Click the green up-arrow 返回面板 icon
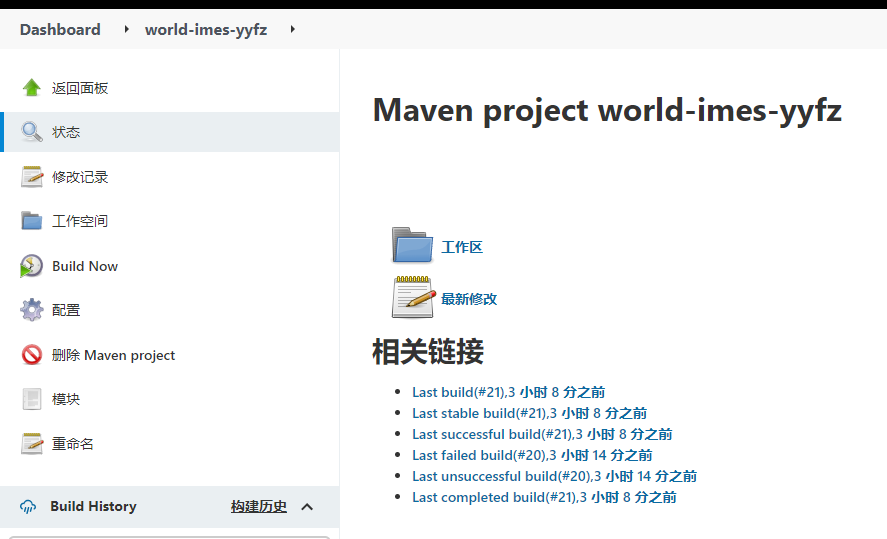 click(32, 88)
